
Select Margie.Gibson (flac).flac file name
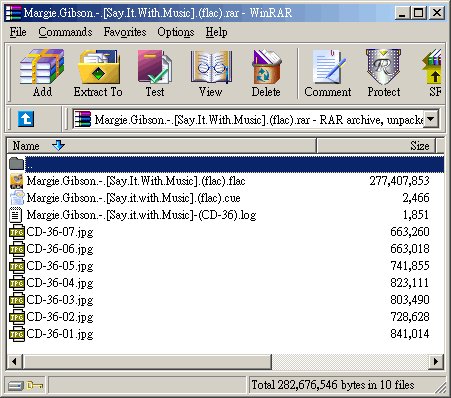coord(136,181)
